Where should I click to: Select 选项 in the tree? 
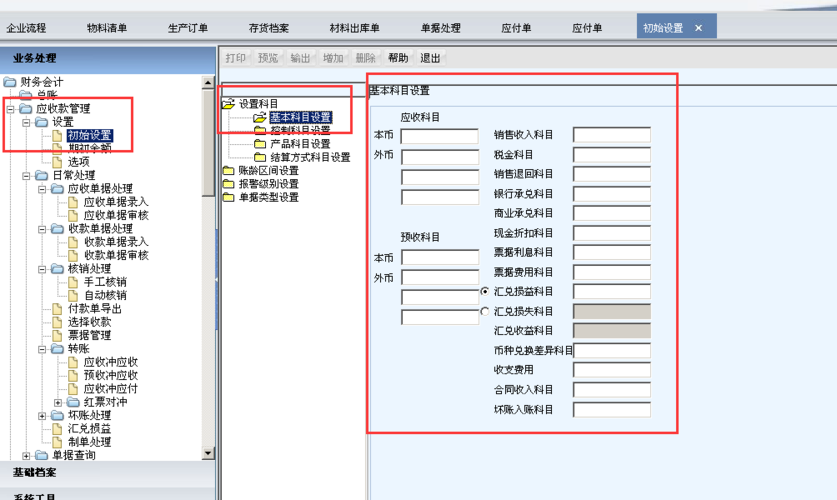click(78, 162)
